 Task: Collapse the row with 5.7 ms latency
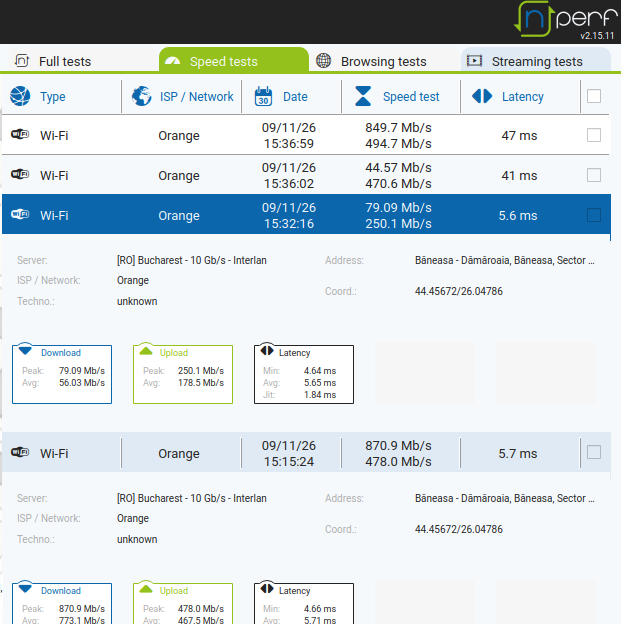[x=306, y=453]
